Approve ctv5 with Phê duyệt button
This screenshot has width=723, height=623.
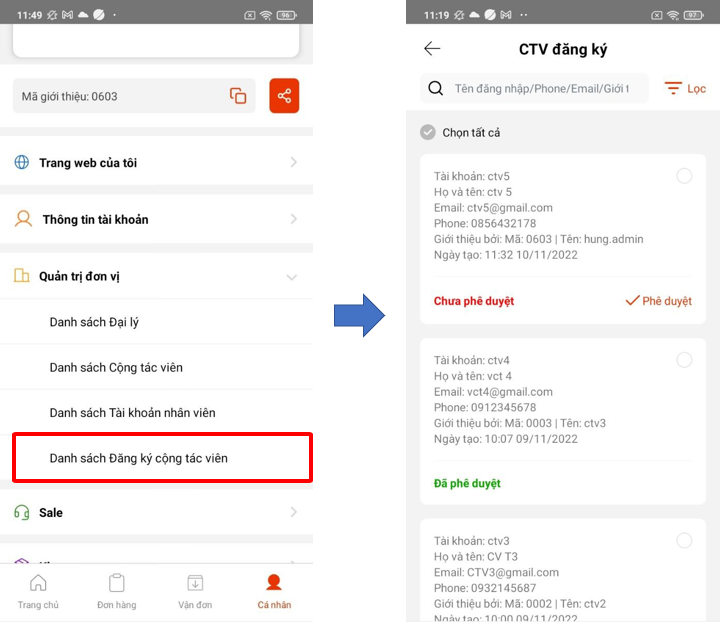coord(658,300)
